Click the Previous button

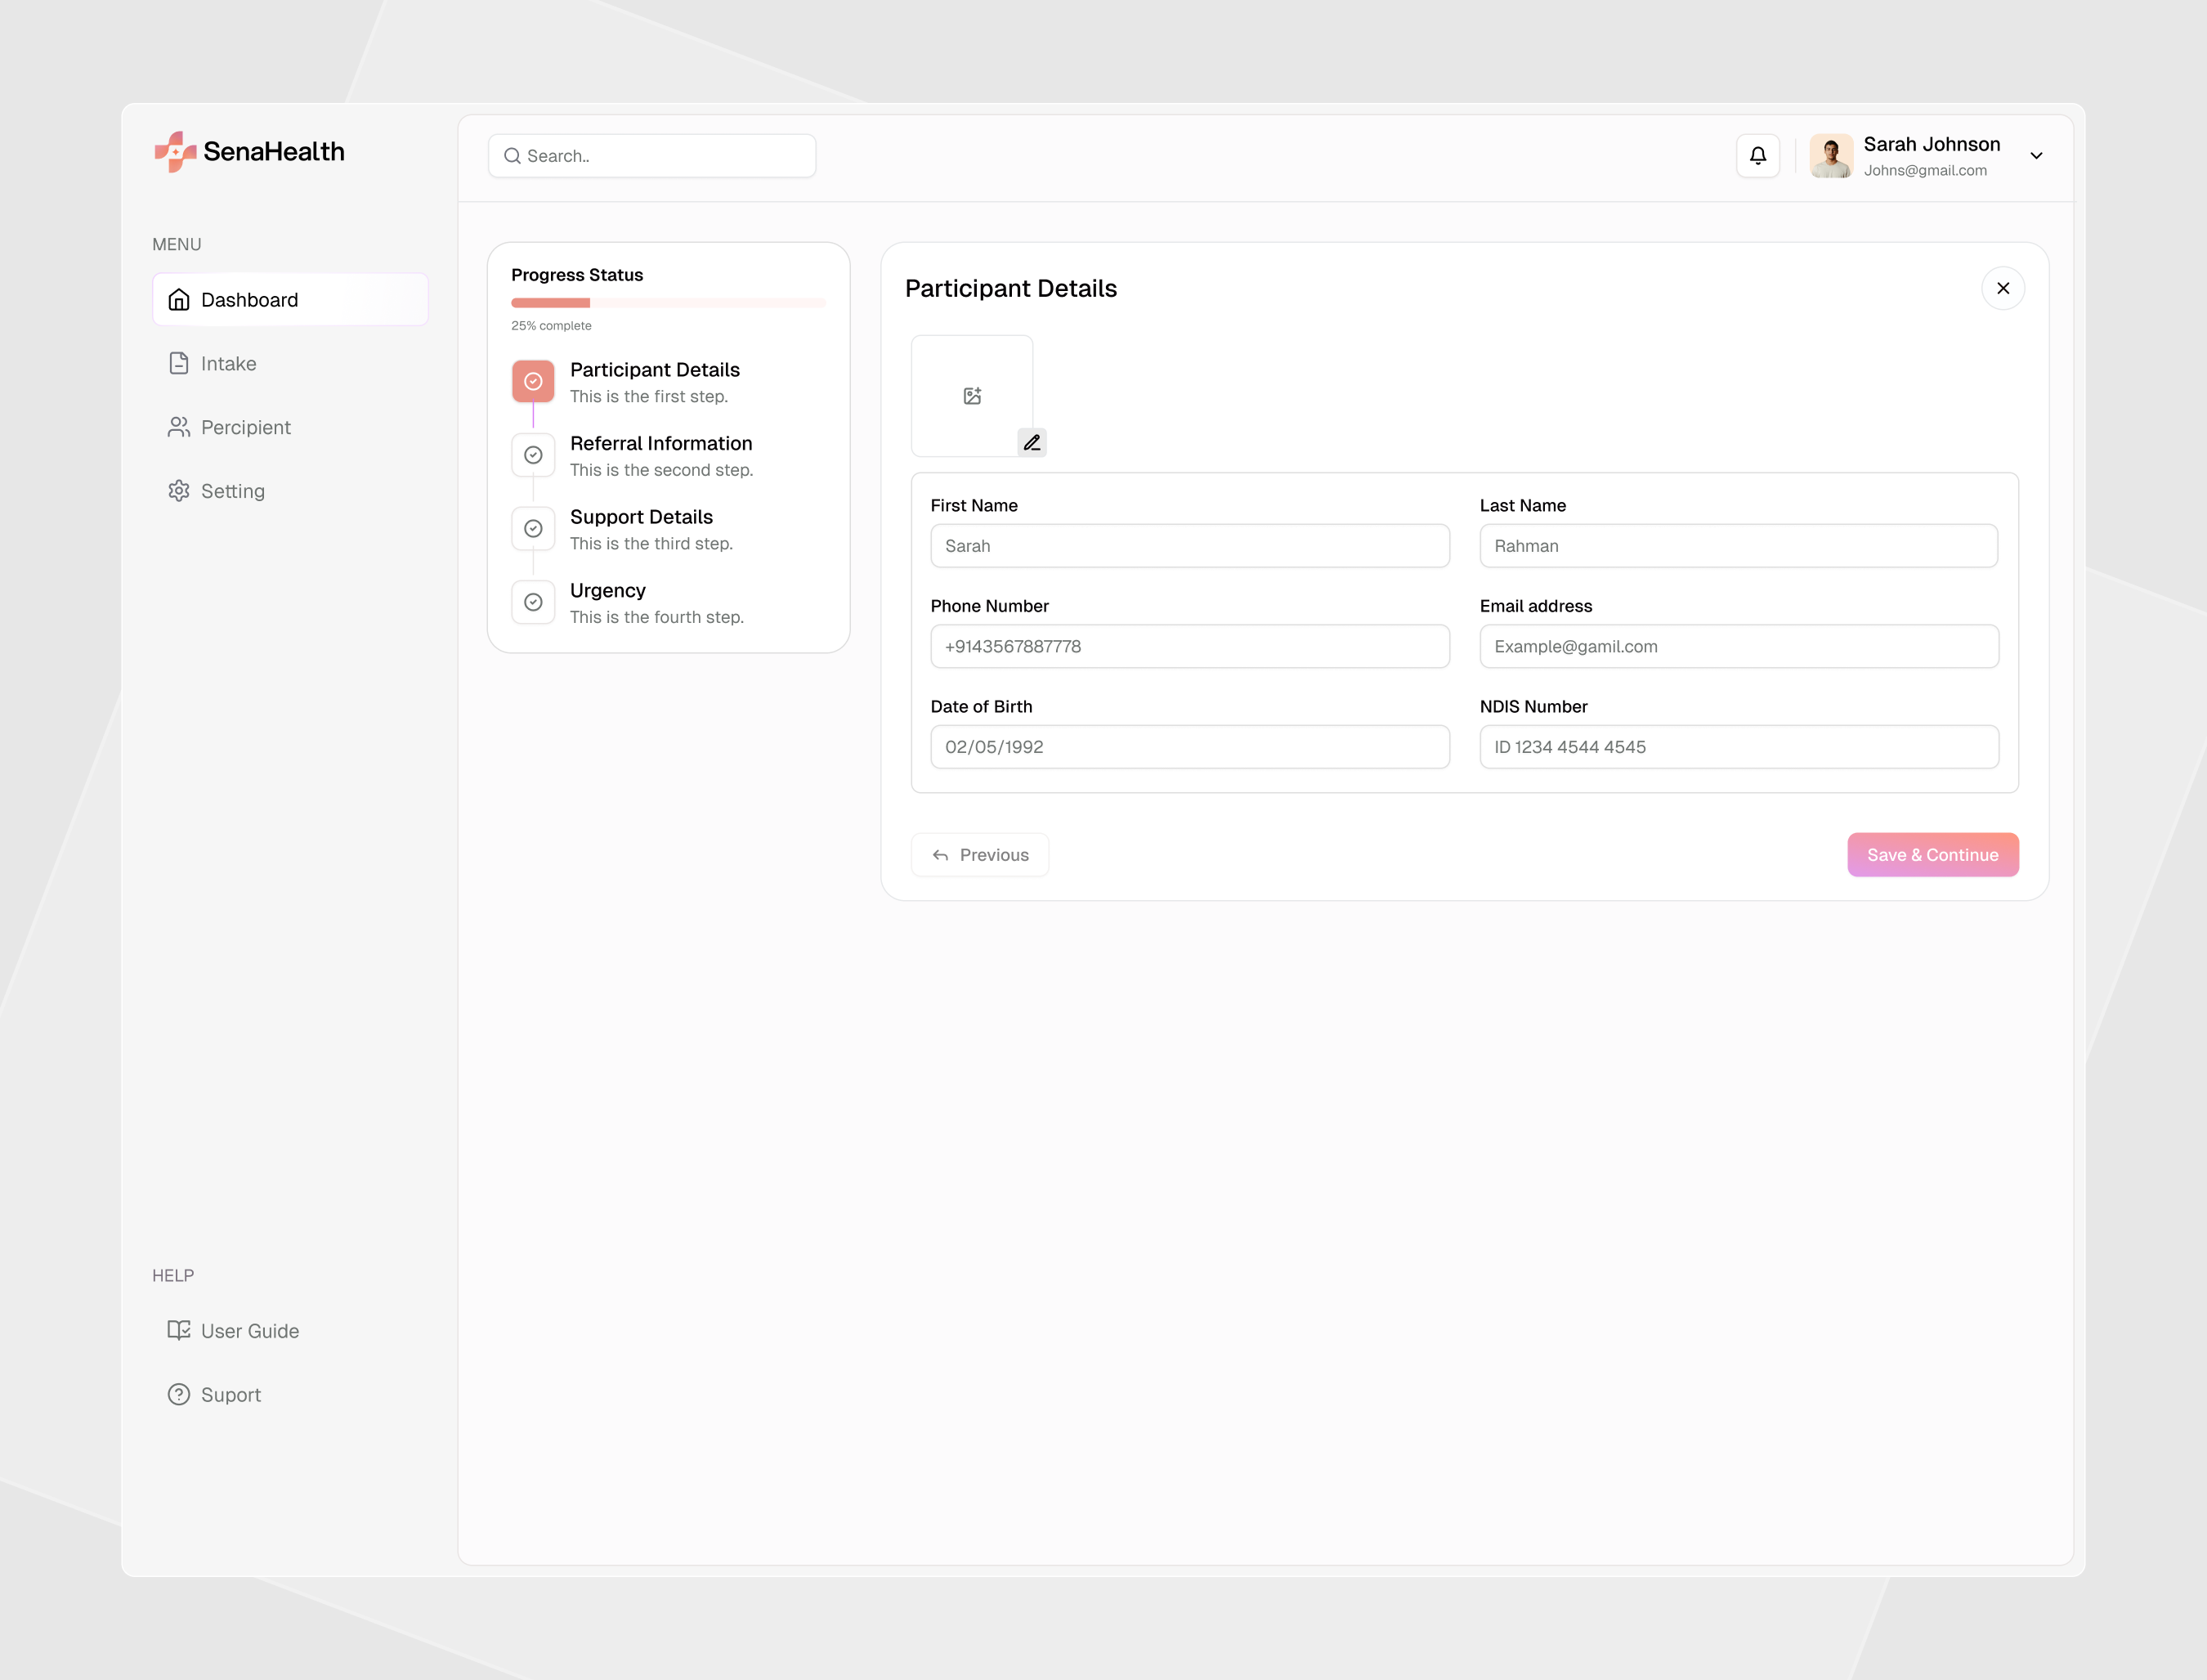pyautogui.click(x=979, y=854)
